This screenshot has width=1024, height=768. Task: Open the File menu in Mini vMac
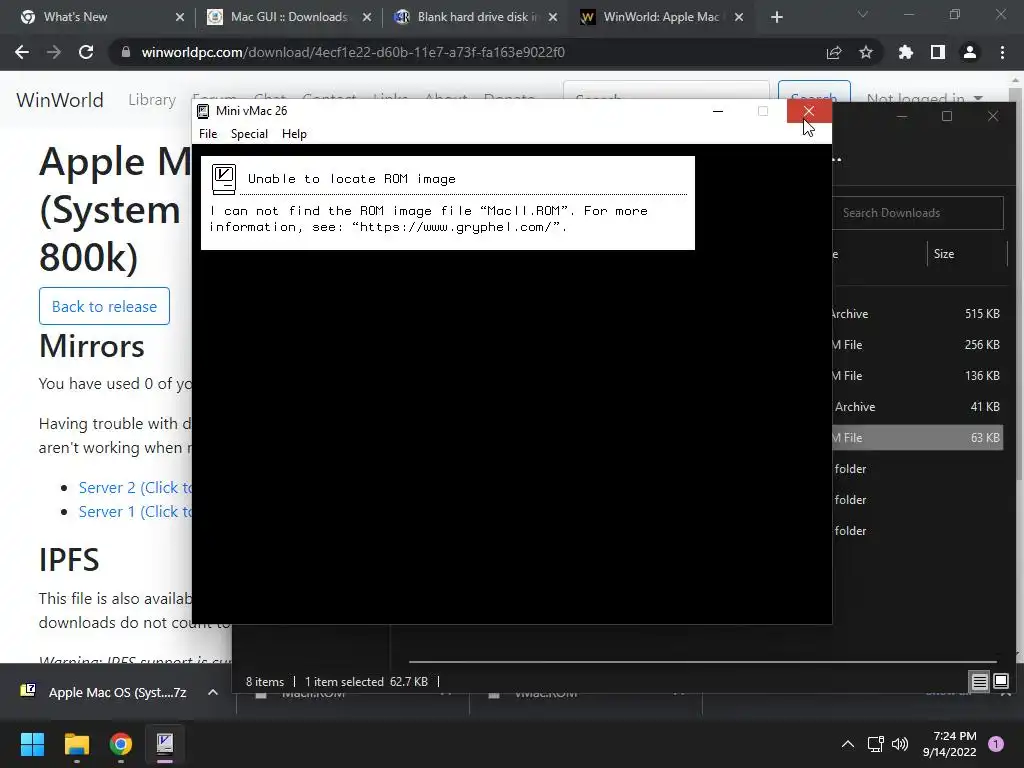pos(208,134)
